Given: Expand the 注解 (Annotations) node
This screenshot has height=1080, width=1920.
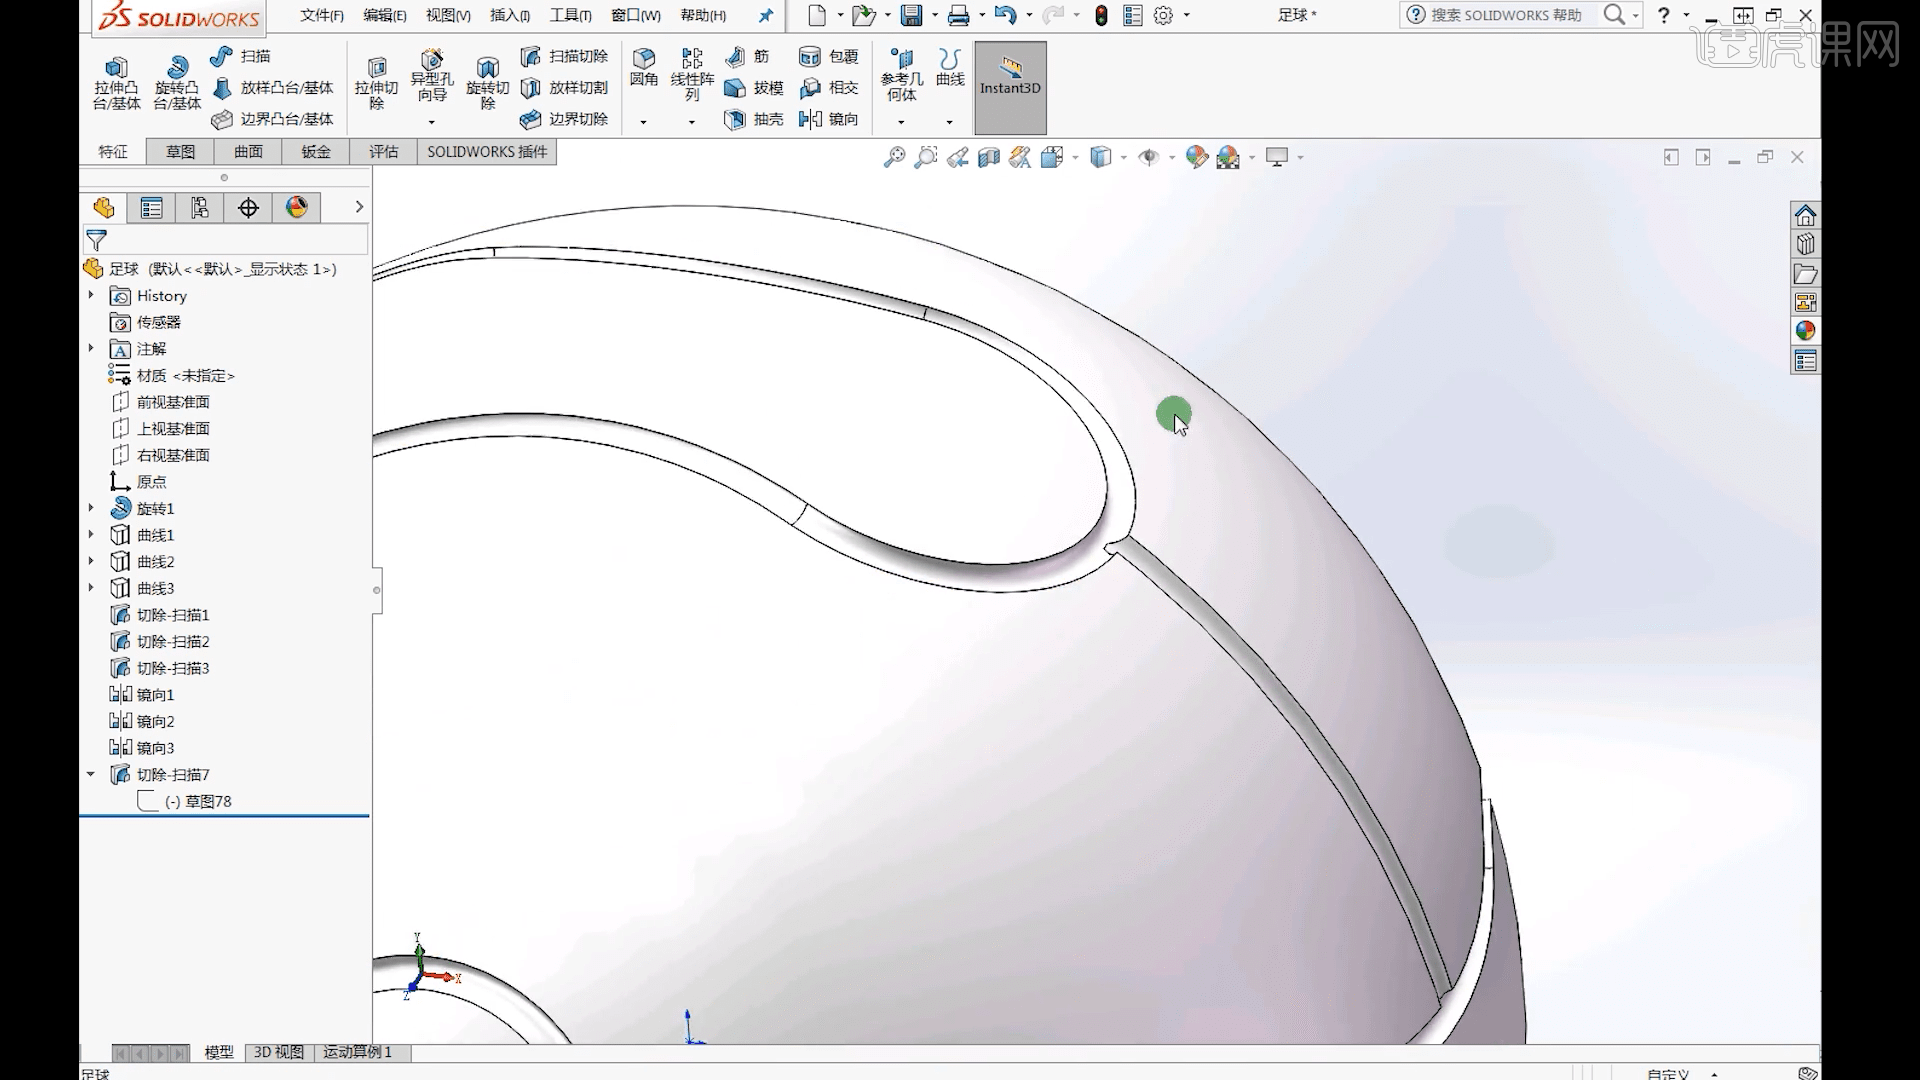Looking at the screenshot, I should coord(91,348).
